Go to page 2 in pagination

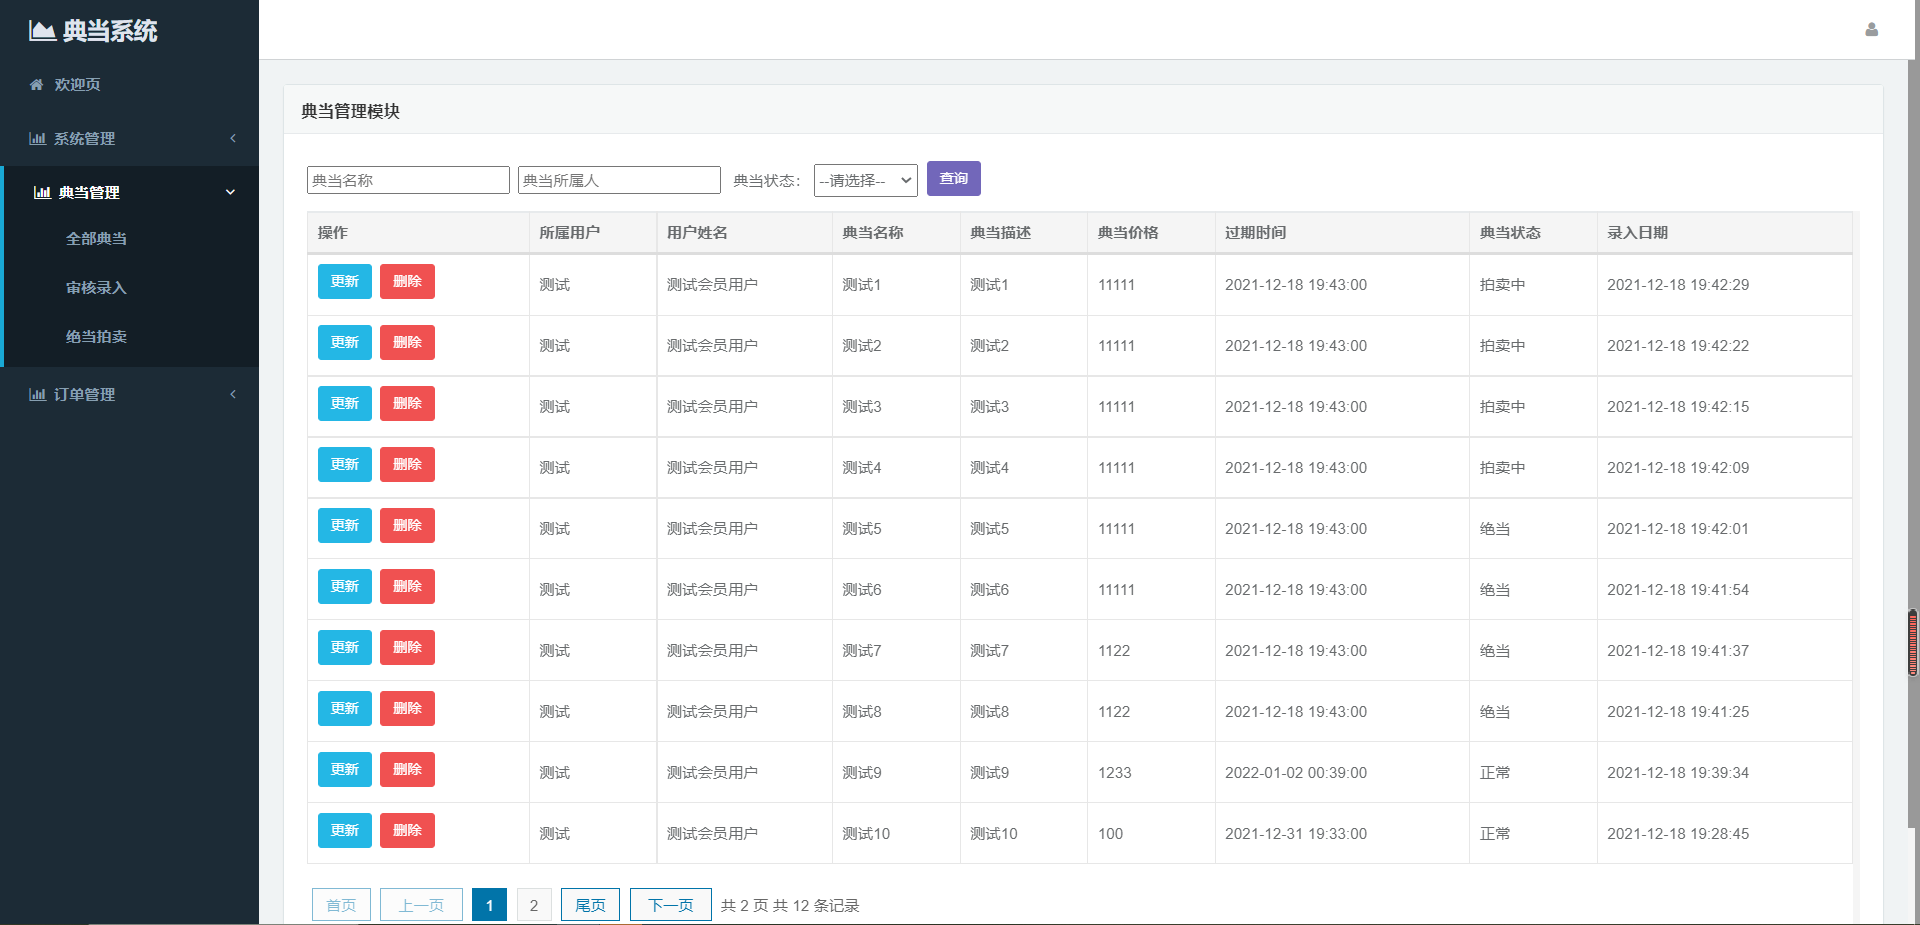click(534, 905)
